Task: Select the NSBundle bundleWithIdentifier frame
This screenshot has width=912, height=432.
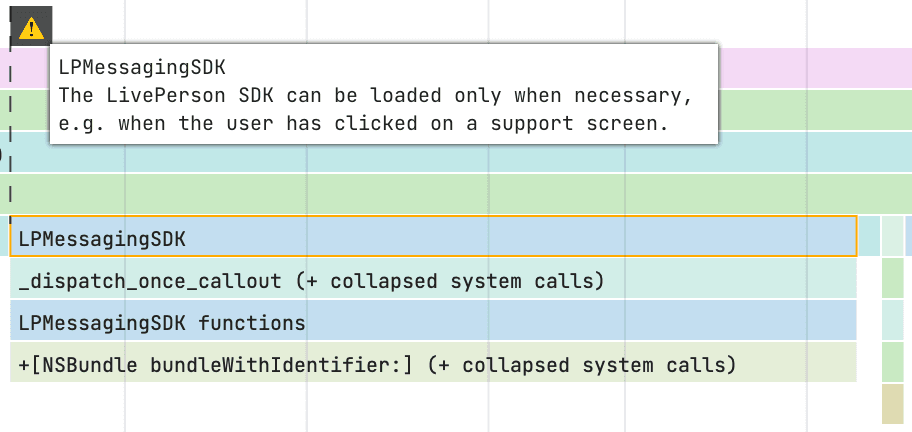Action: [x=433, y=363]
